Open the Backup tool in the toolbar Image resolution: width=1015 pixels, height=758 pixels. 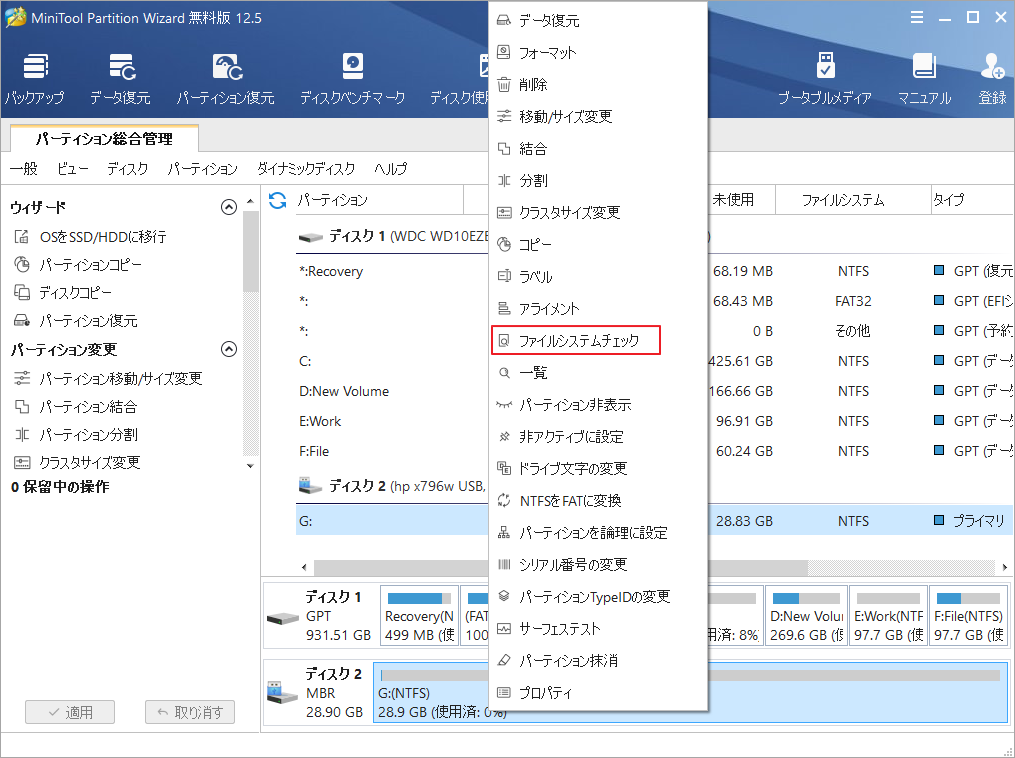point(35,79)
